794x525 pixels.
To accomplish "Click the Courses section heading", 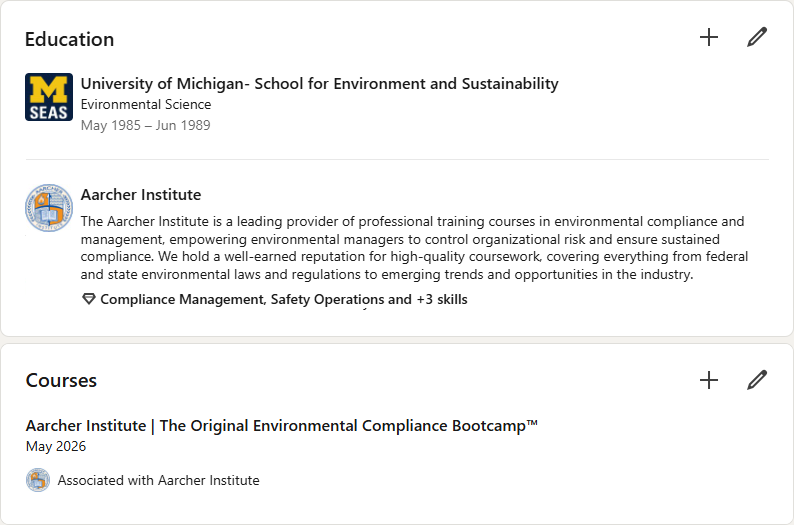I will pyautogui.click(x=61, y=381).
